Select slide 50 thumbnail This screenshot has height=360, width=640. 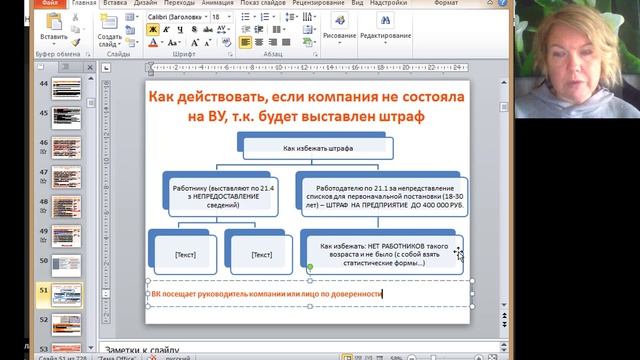(x=66, y=266)
